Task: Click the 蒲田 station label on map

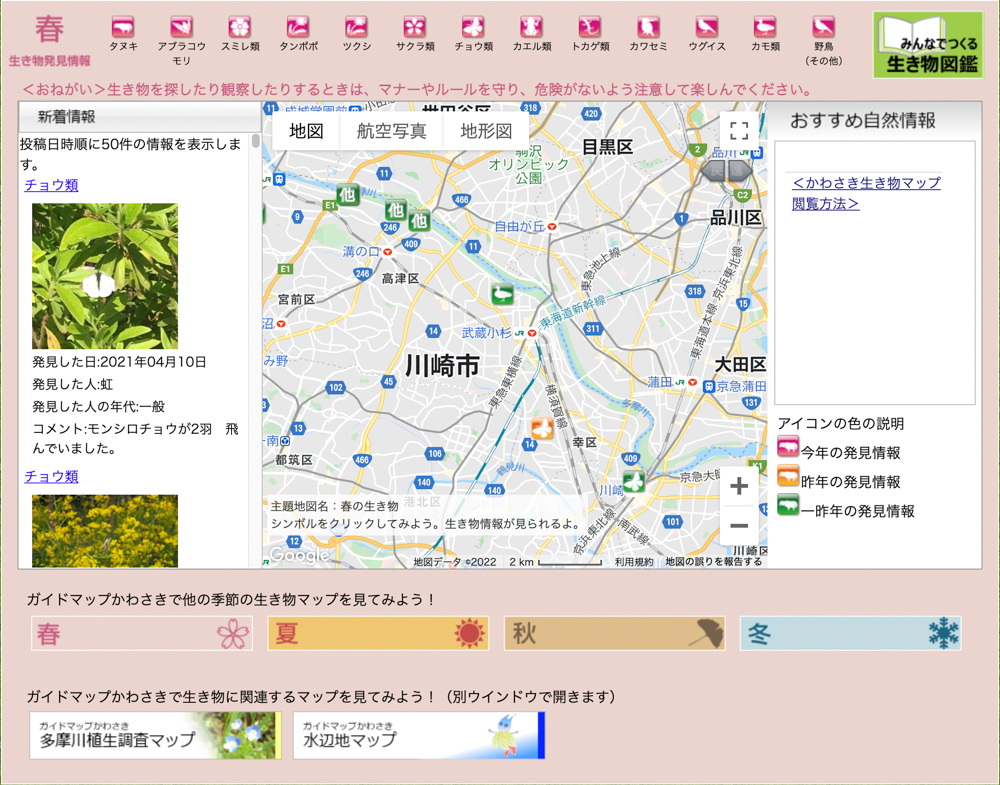Action: (660, 382)
